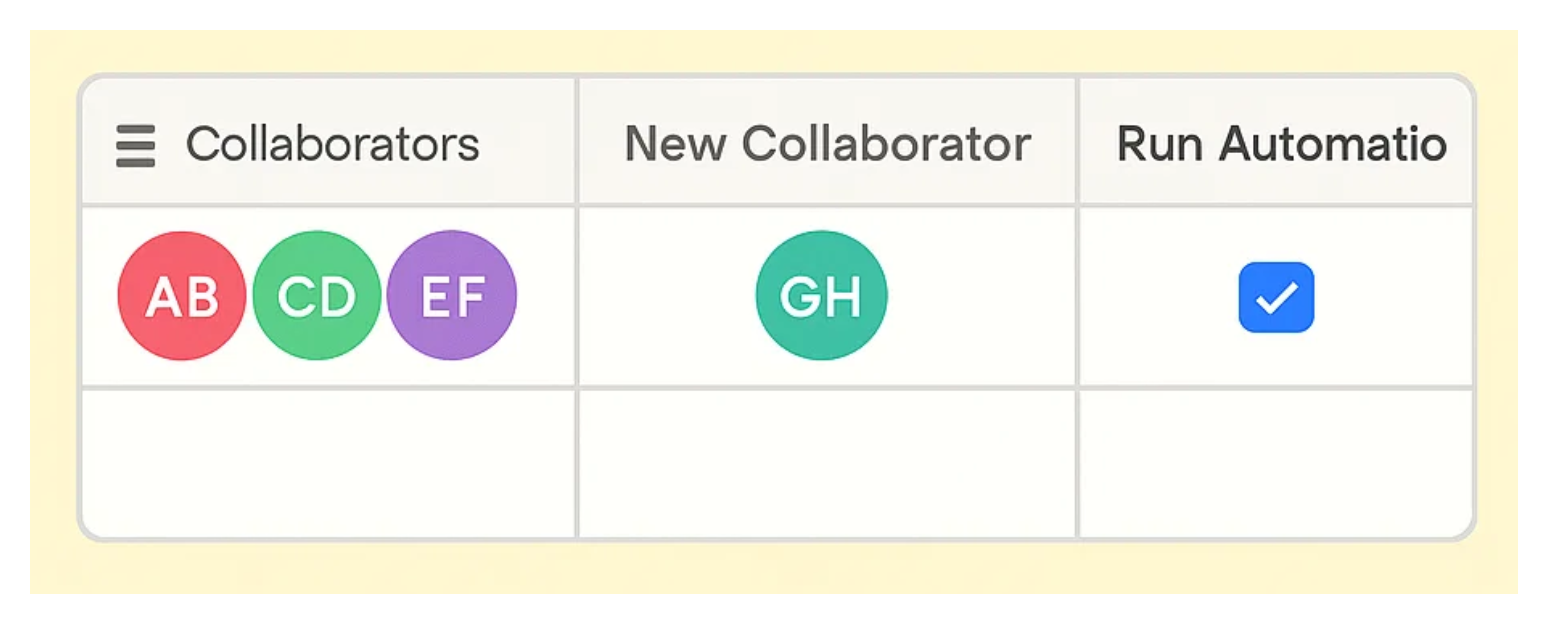Uncheck the Run Automation checkbox
Screen dimensions: 1547x624
pyautogui.click(x=1276, y=297)
